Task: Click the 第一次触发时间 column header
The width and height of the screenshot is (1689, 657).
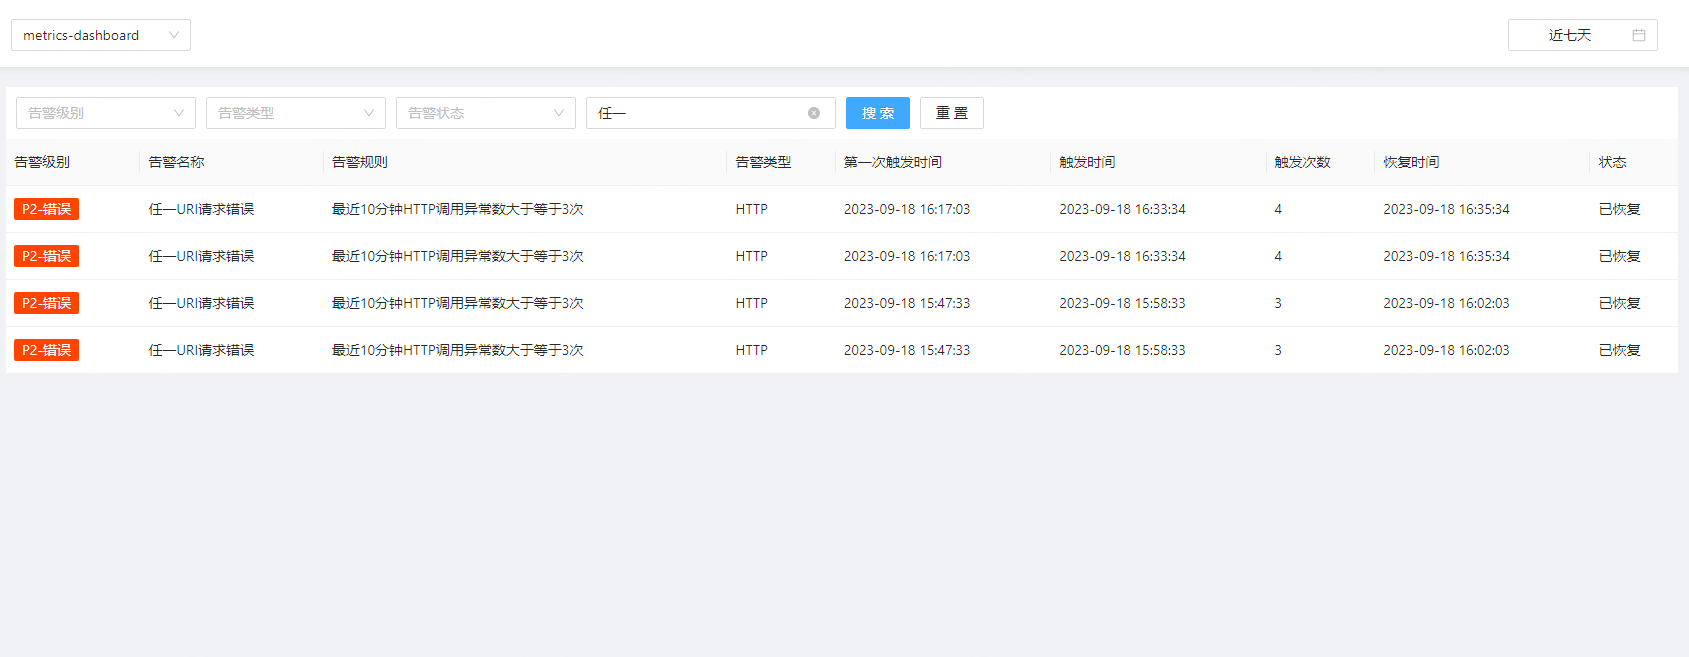Action: click(x=892, y=162)
